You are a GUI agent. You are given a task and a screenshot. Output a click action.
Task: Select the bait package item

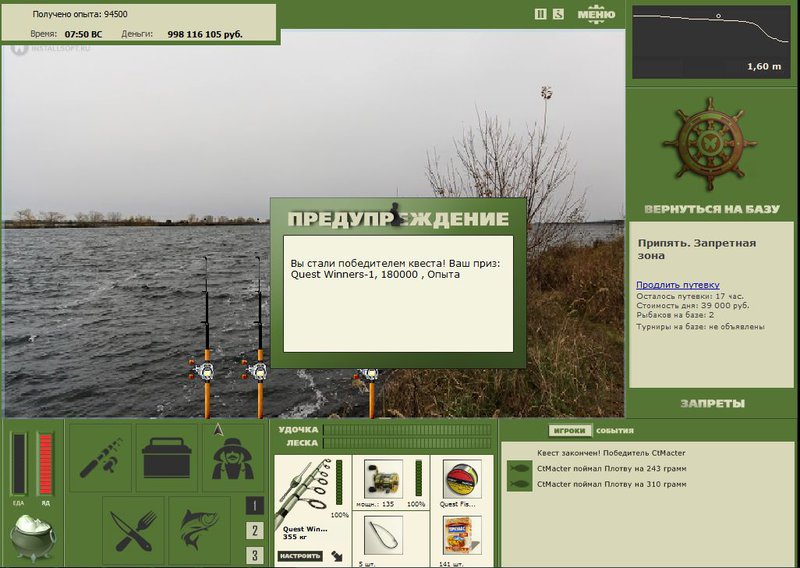tap(462, 535)
